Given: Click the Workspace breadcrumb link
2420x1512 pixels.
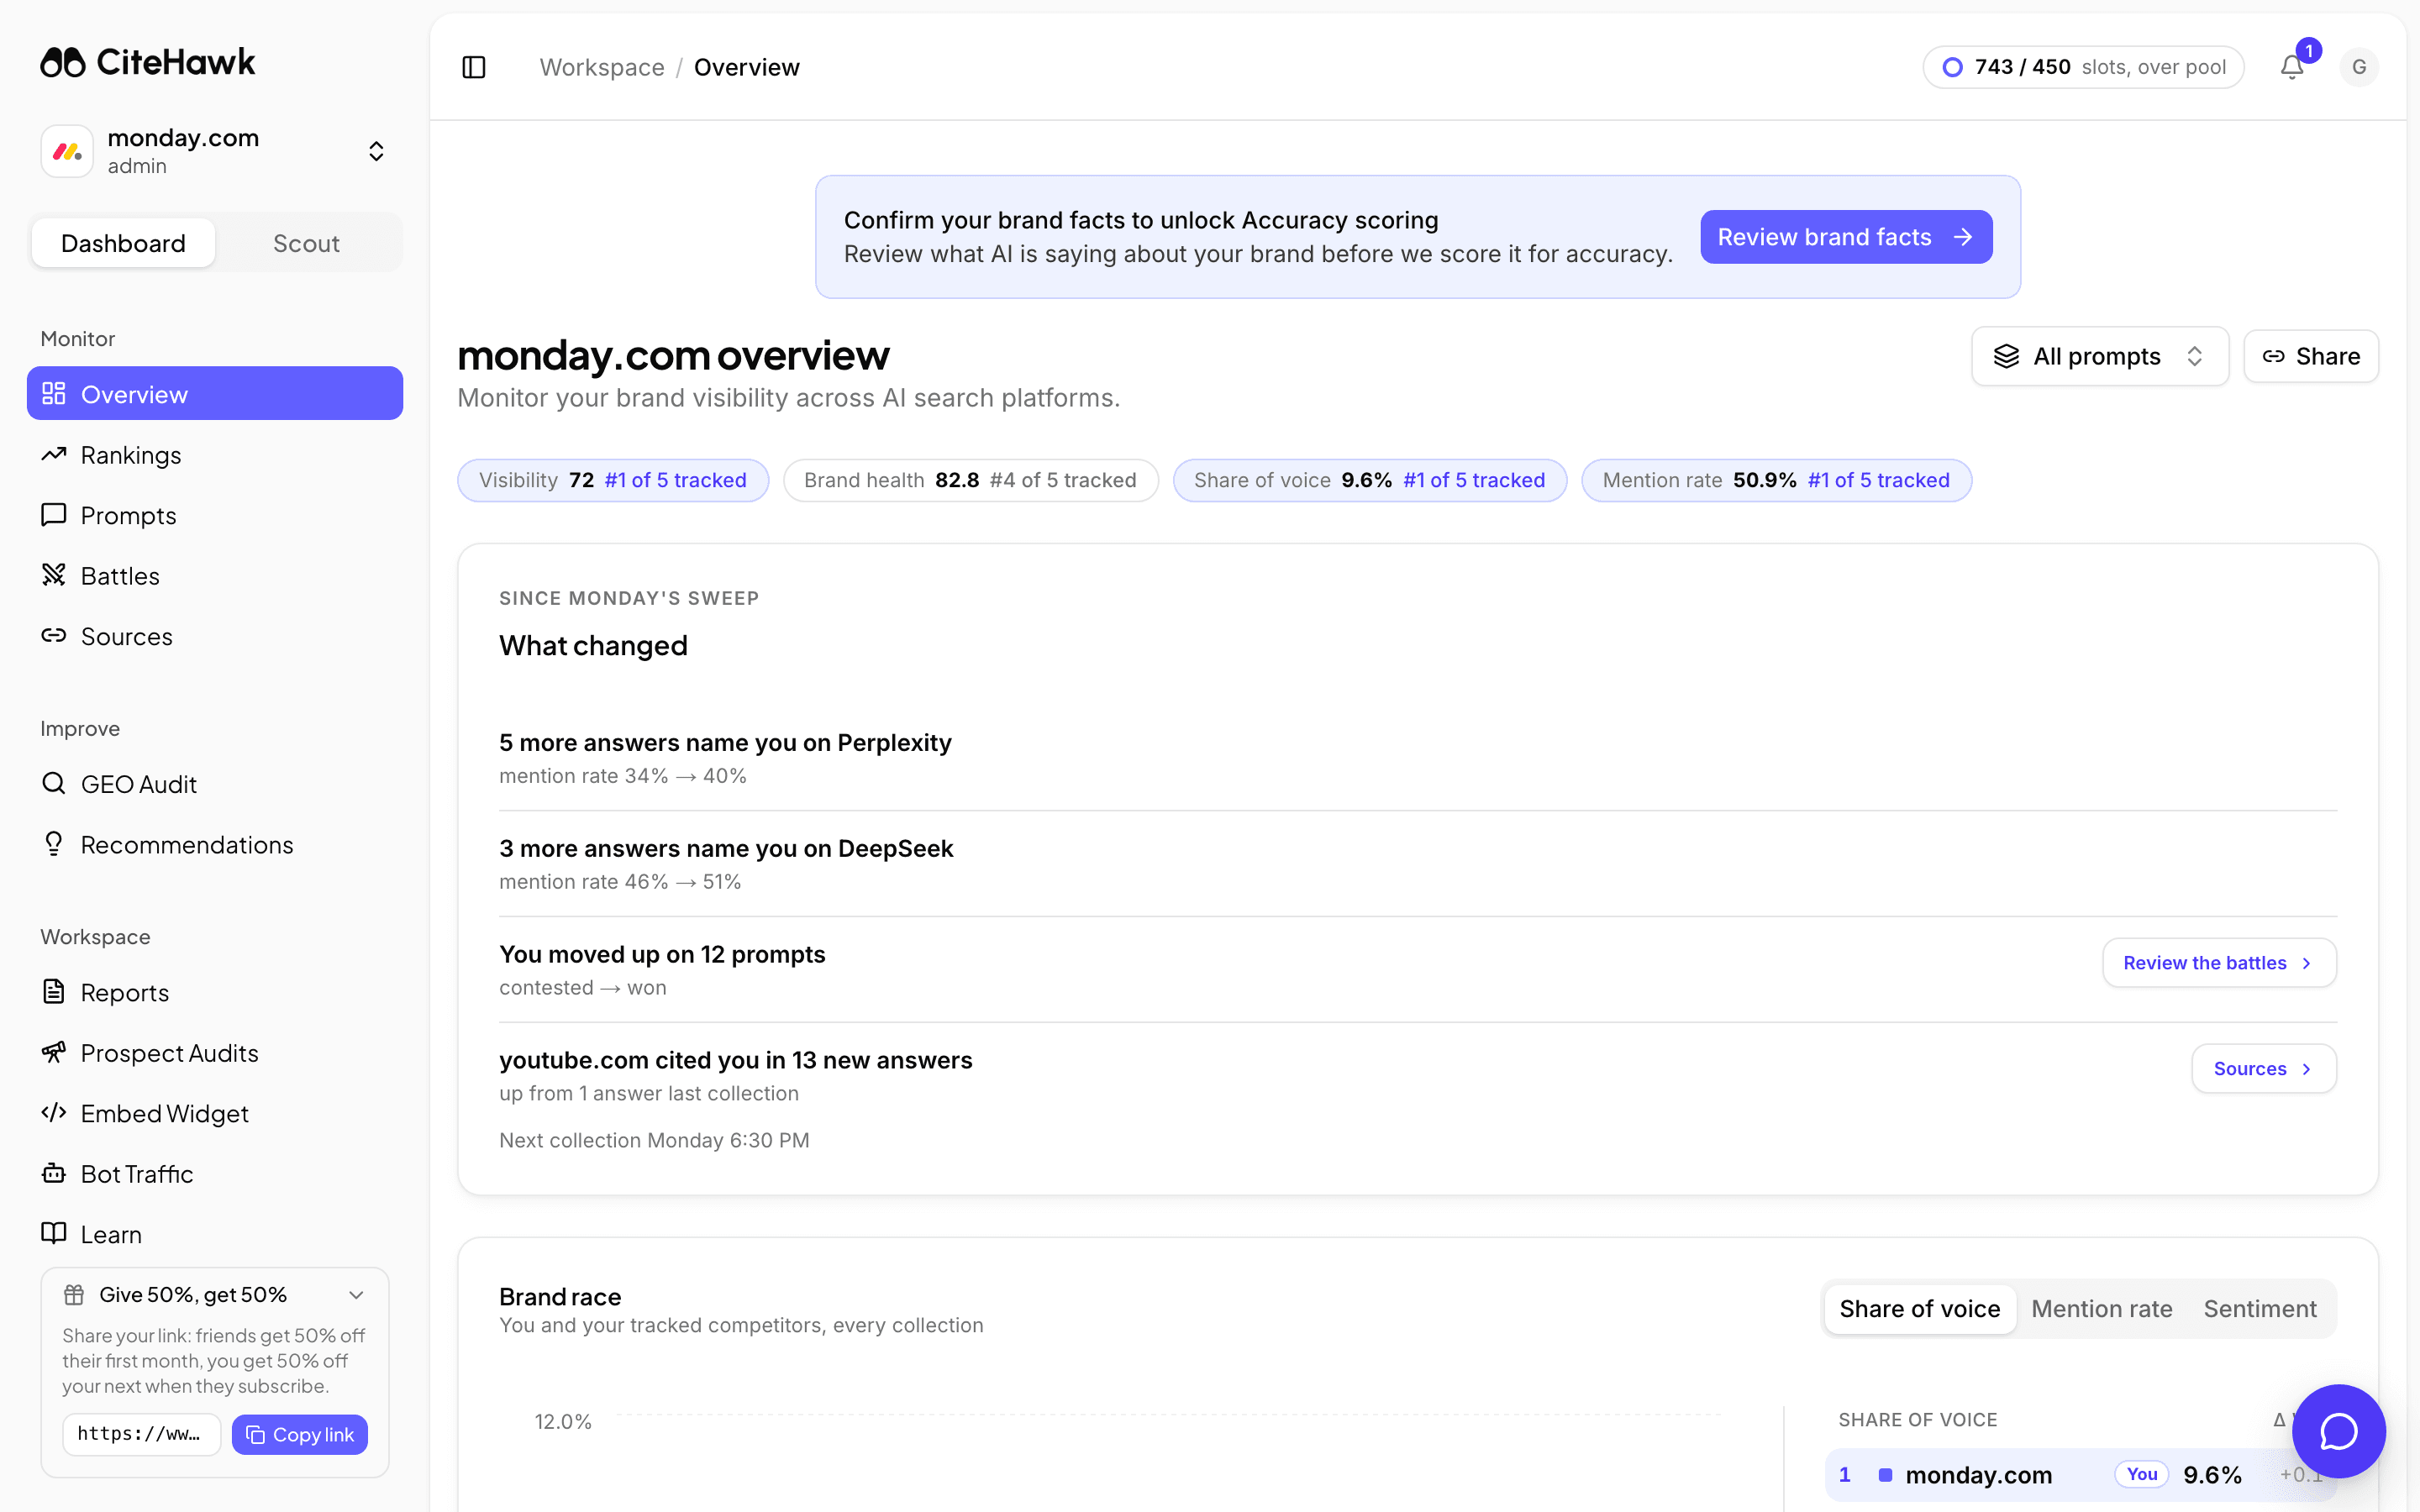Looking at the screenshot, I should (602, 67).
